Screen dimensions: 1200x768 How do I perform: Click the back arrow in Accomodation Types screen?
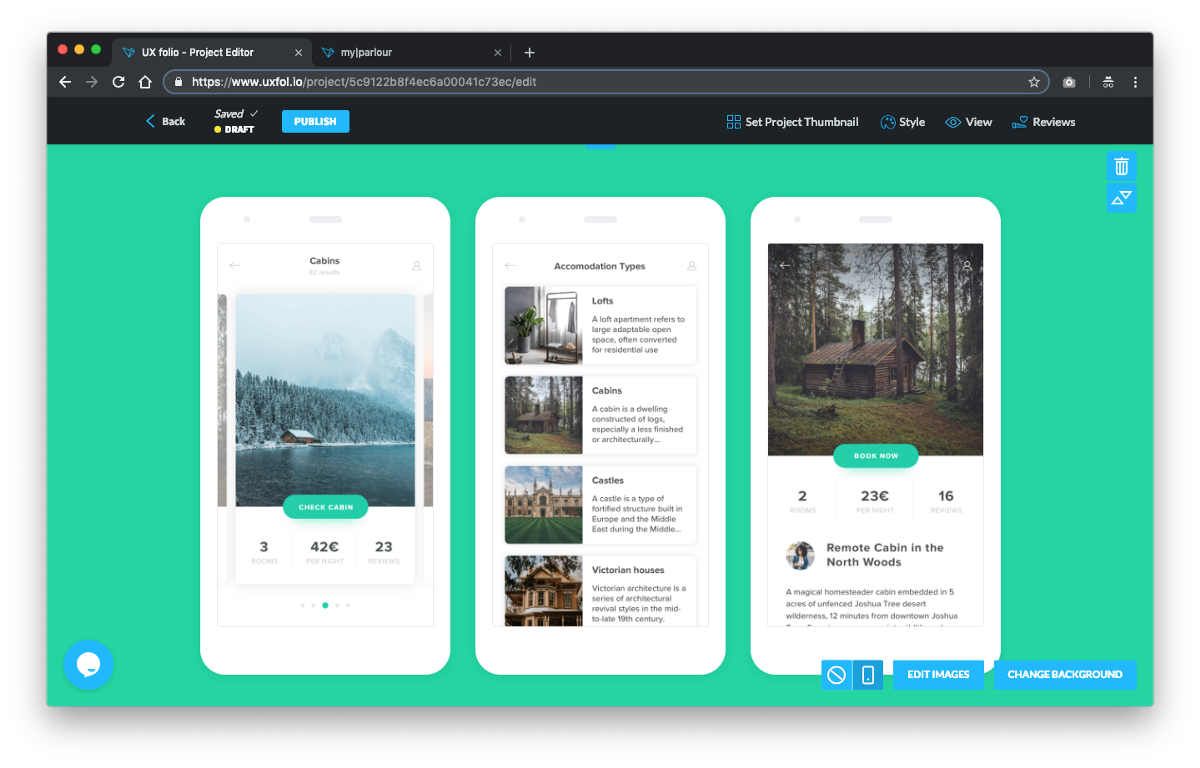coord(510,266)
